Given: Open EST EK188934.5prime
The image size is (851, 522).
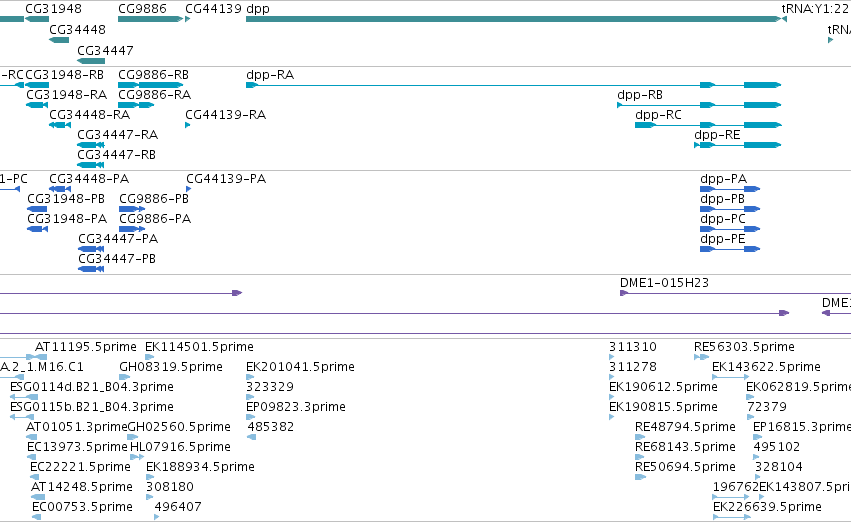Looking at the screenshot, I should click(x=150, y=478).
